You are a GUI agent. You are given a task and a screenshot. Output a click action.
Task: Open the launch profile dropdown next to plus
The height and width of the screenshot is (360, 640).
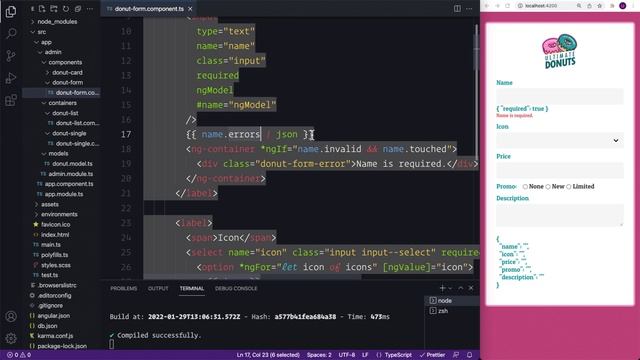[450, 288]
